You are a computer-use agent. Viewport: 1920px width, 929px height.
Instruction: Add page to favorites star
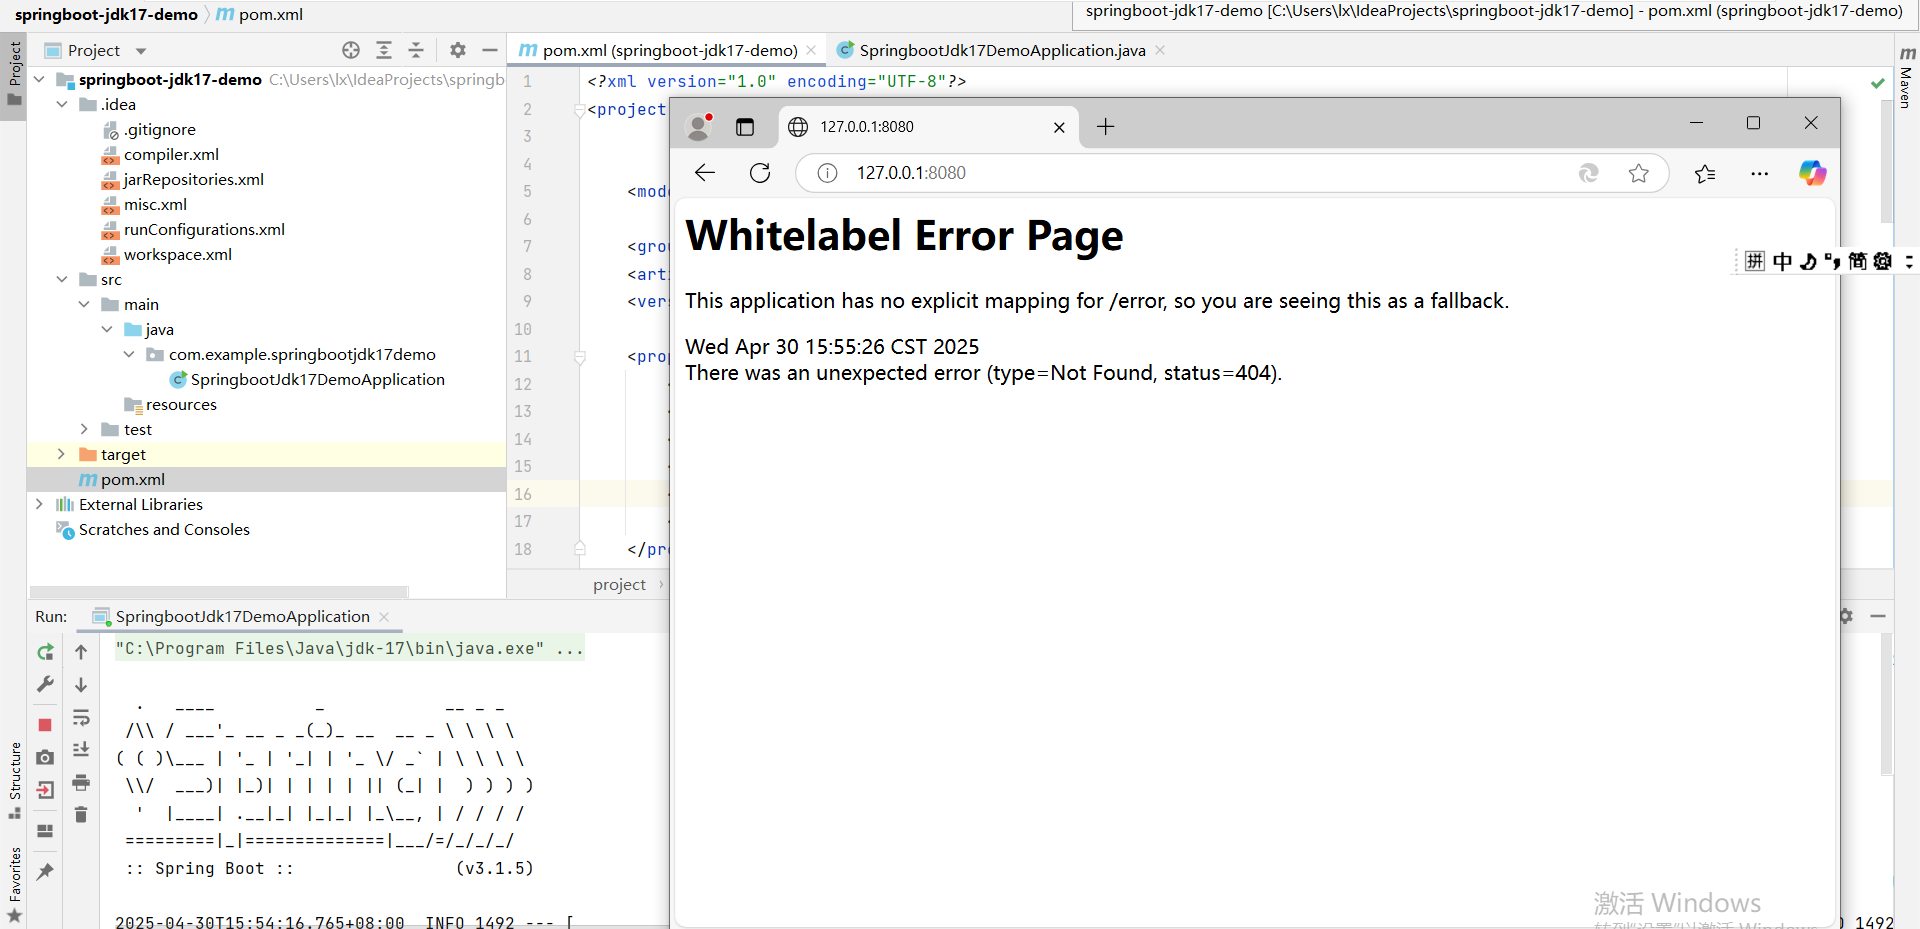(x=1638, y=173)
